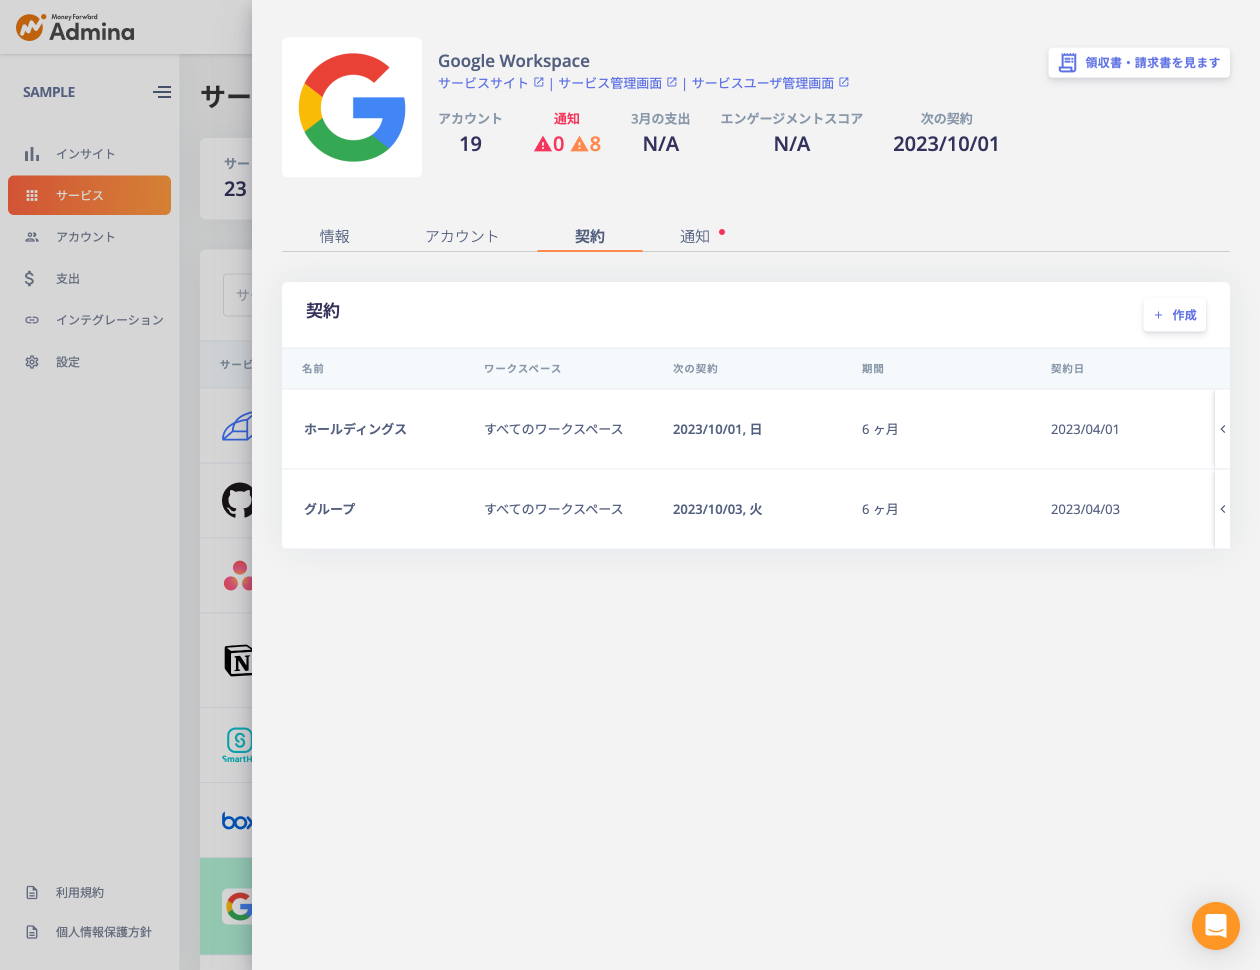The height and width of the screenshot is (970, 1260).
Task: Click external link icon next to サービス管理画面
Action: tap(672, 82)
